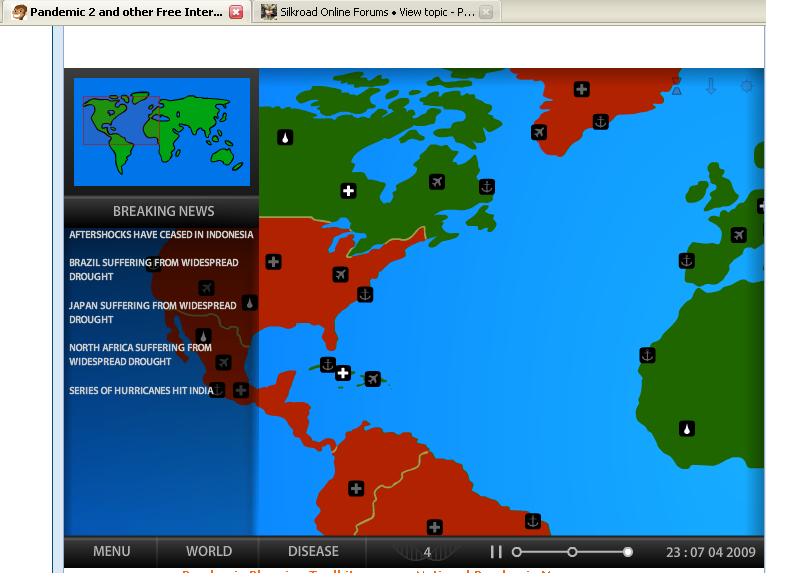Screen dimensions: 795x586
Task: Read the Brazil drought news headline
Action: coord(153,269)
